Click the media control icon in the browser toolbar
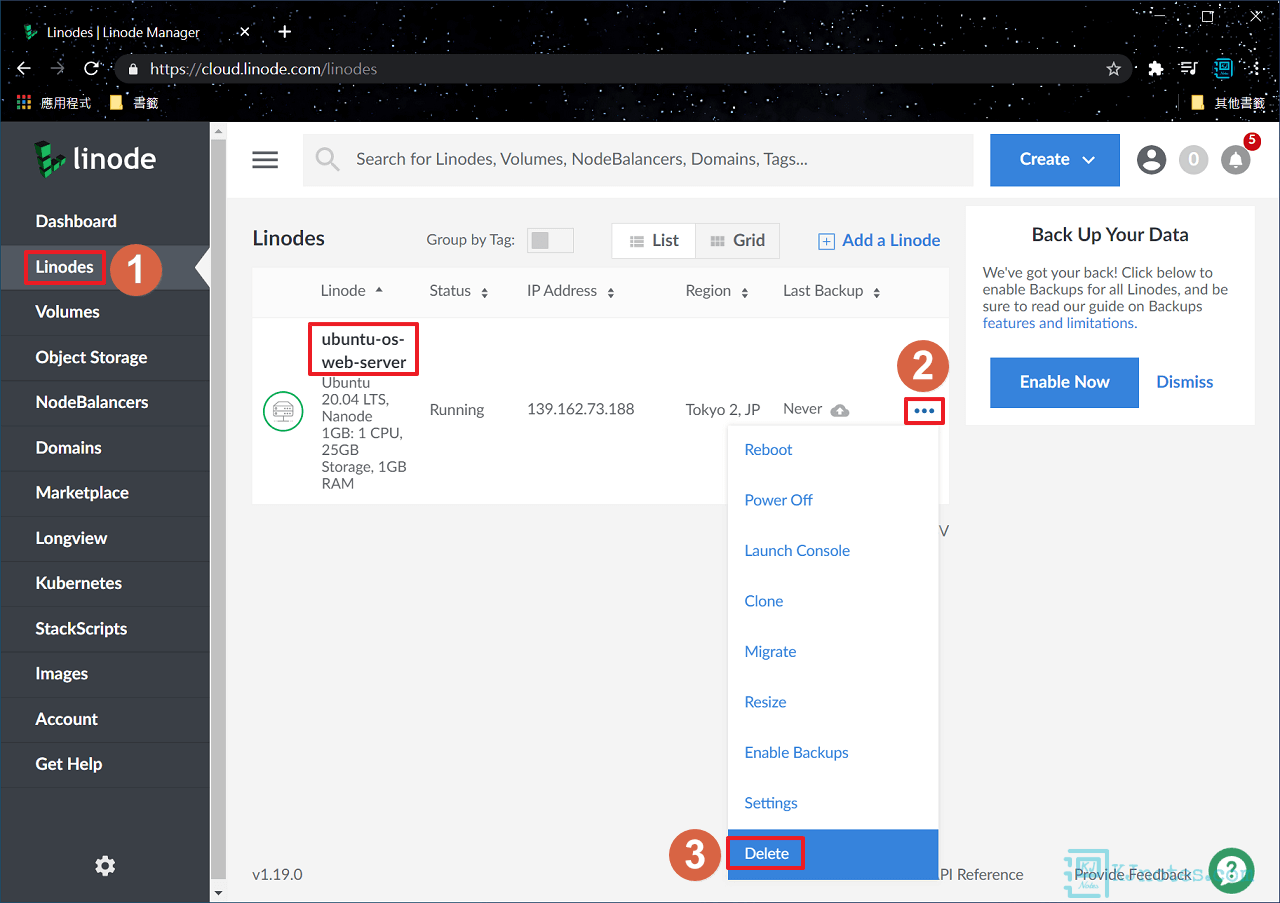 (1189, 69)
